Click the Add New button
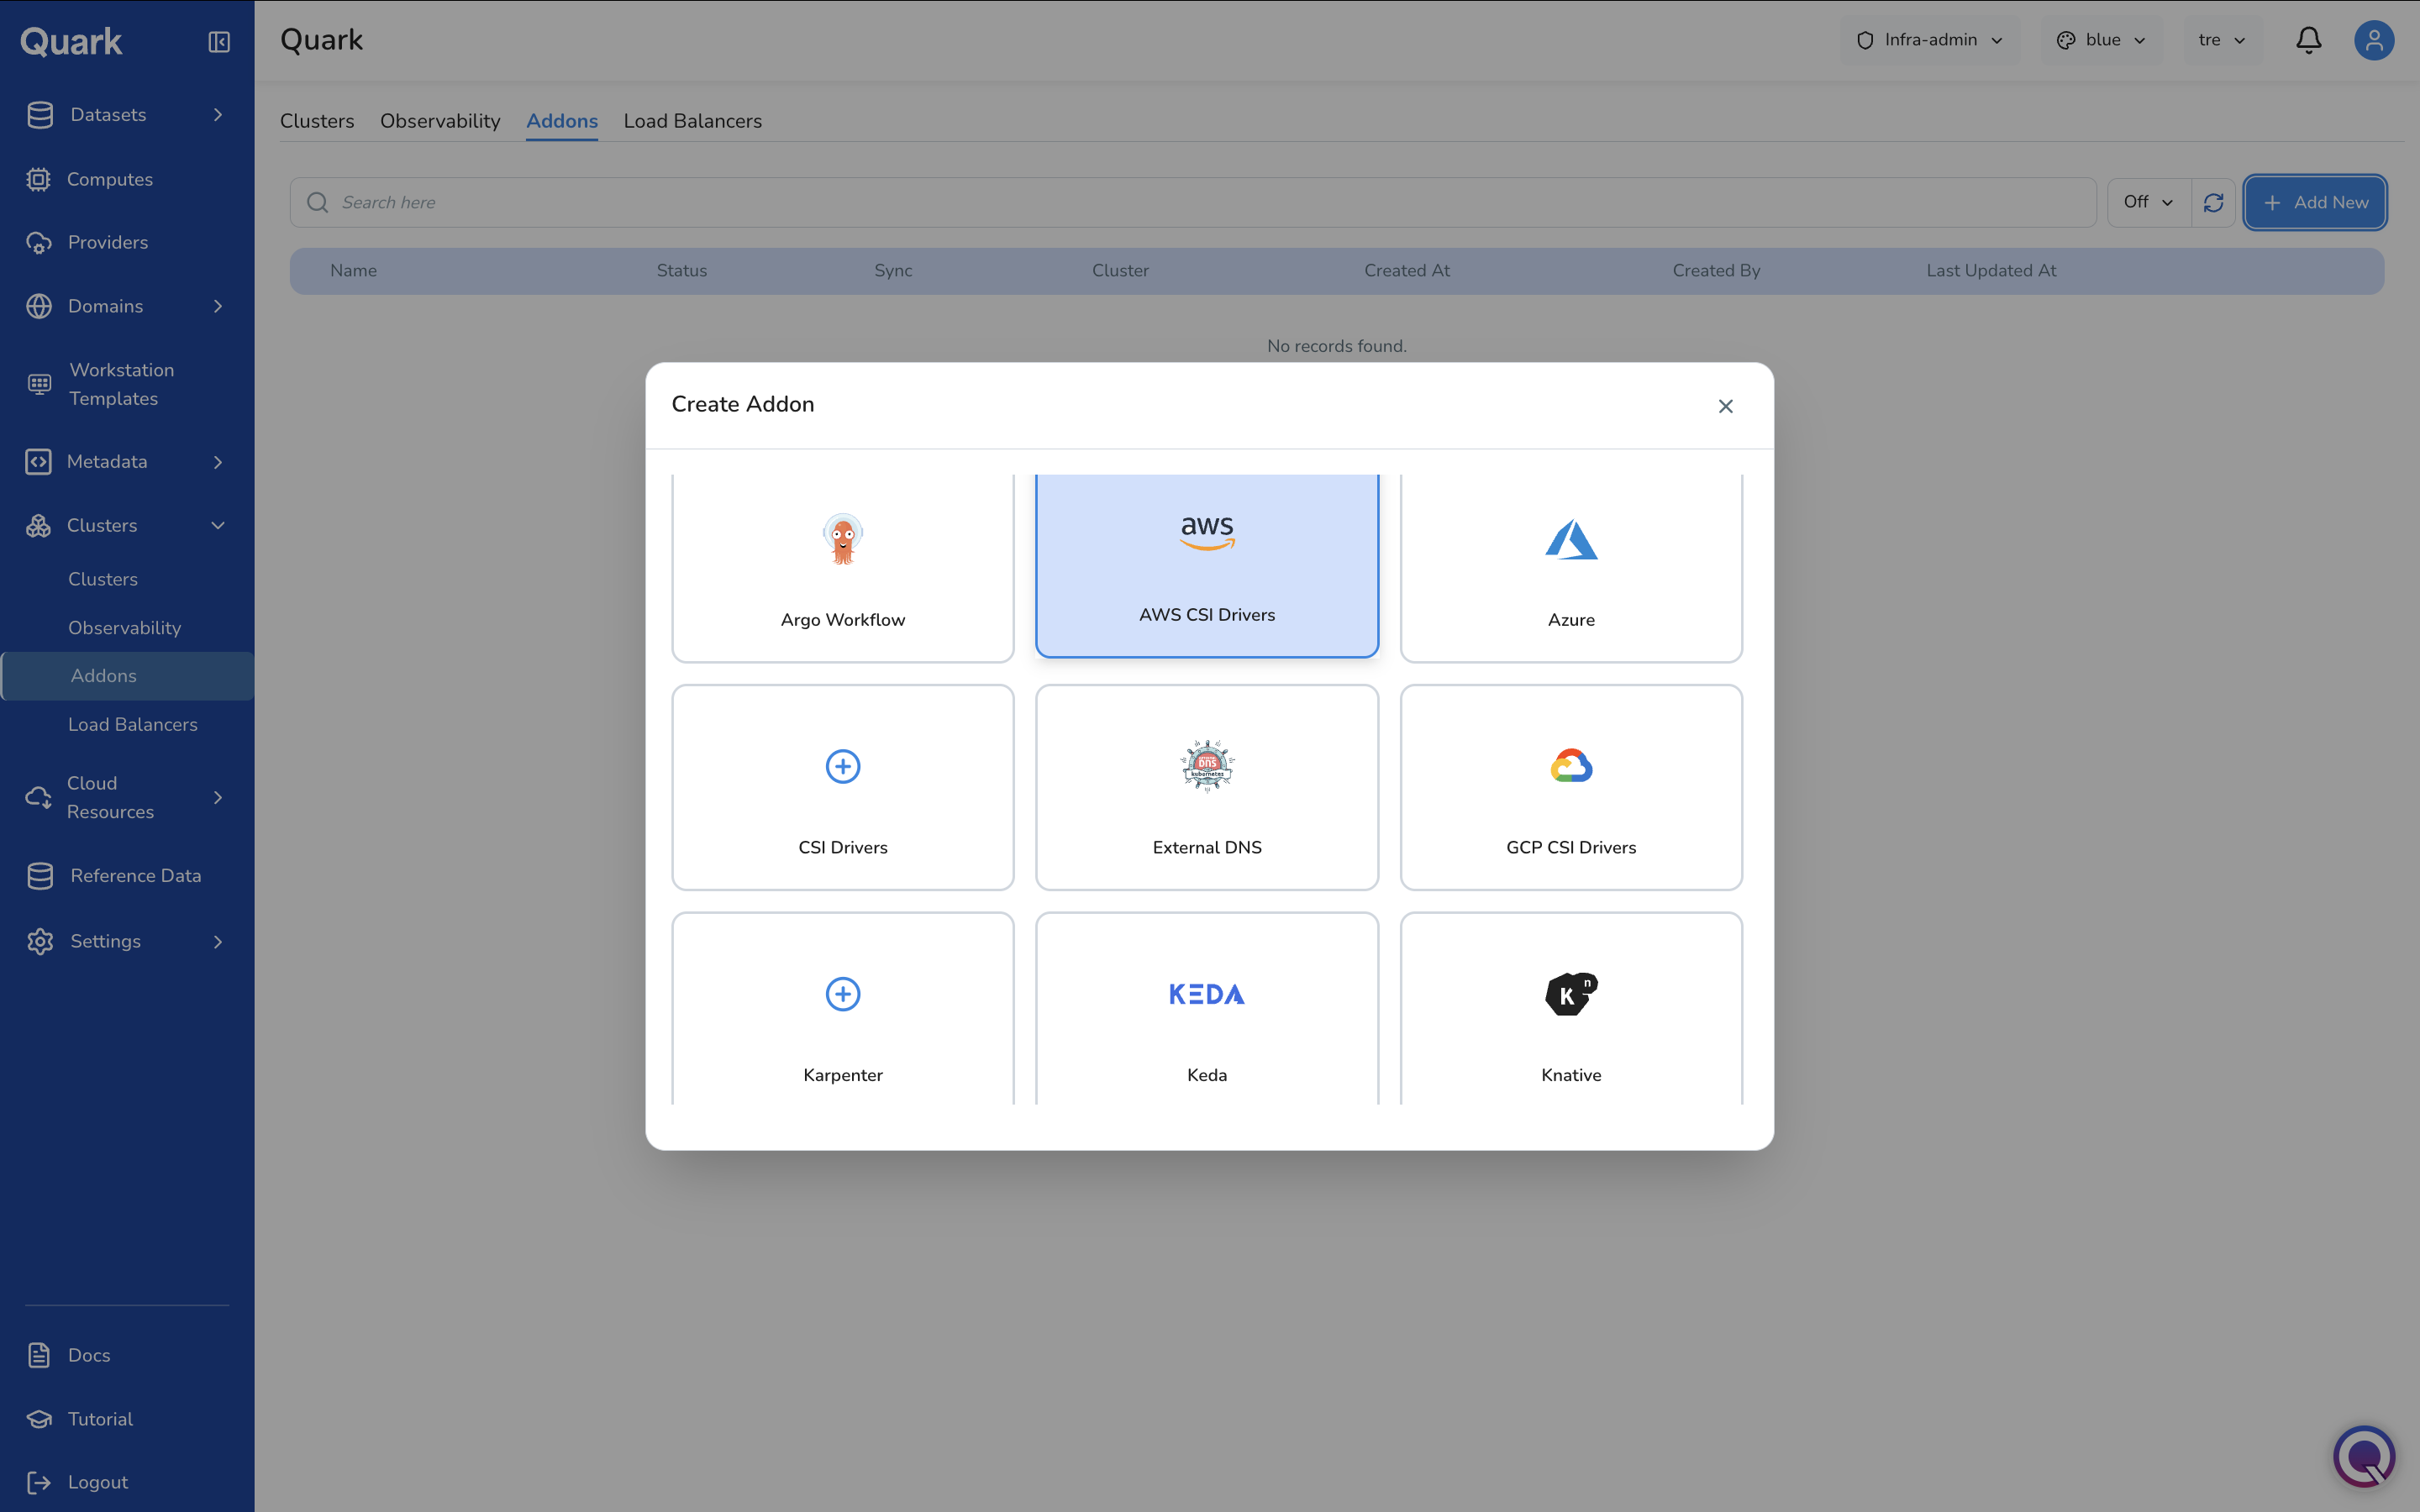Screen dimensions: 2420x1512 (2315, 202)
